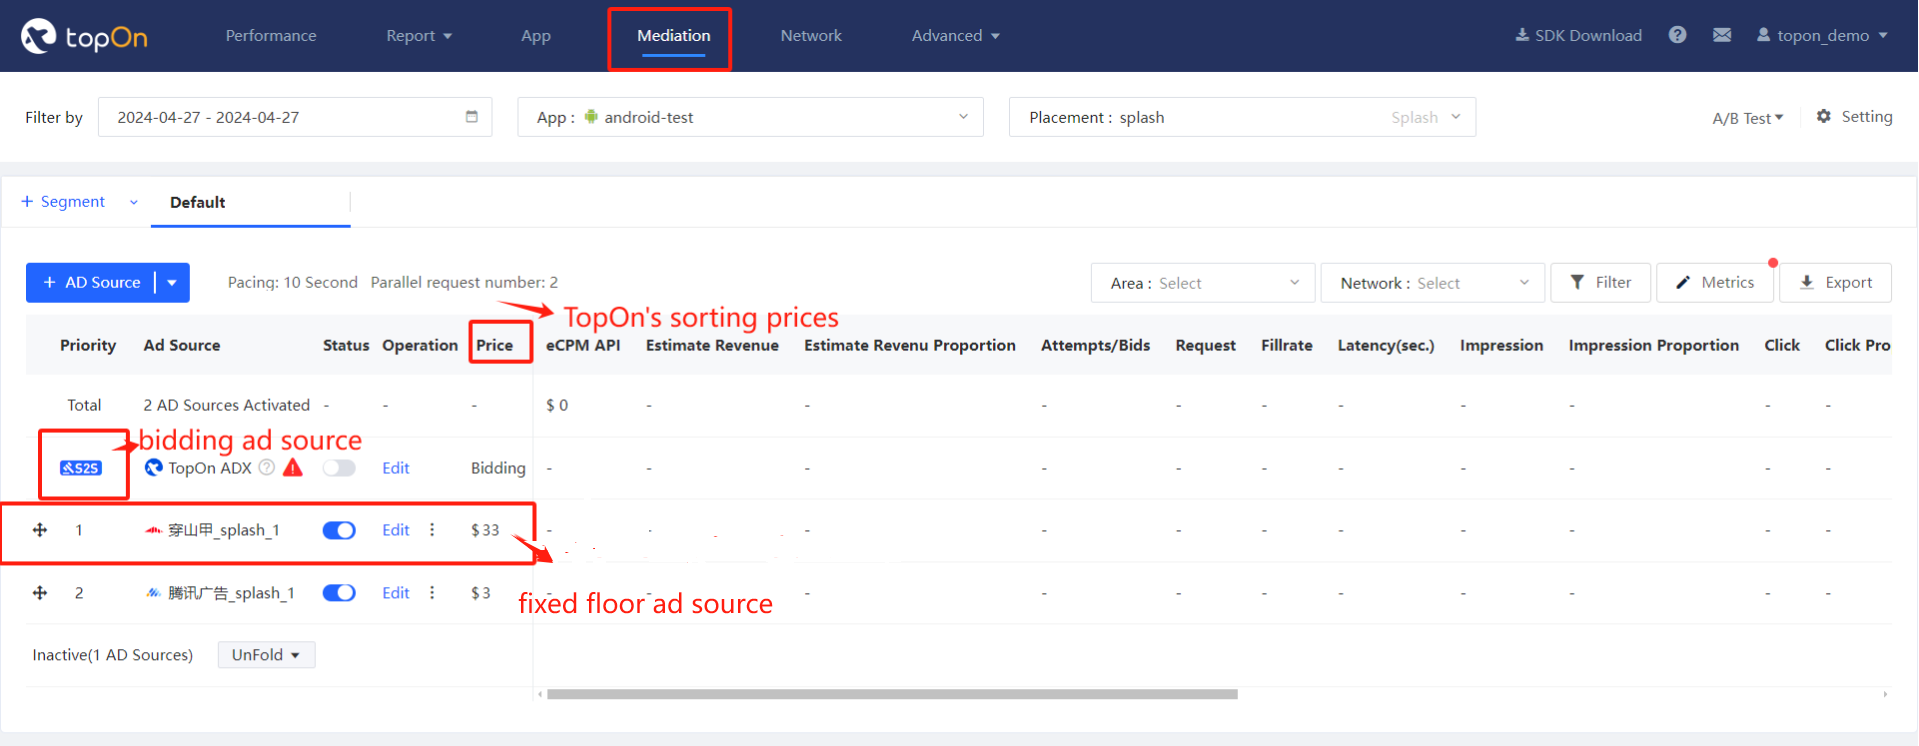
Task: Click drag handle for priority 1 row
Action: pos(40,530)
